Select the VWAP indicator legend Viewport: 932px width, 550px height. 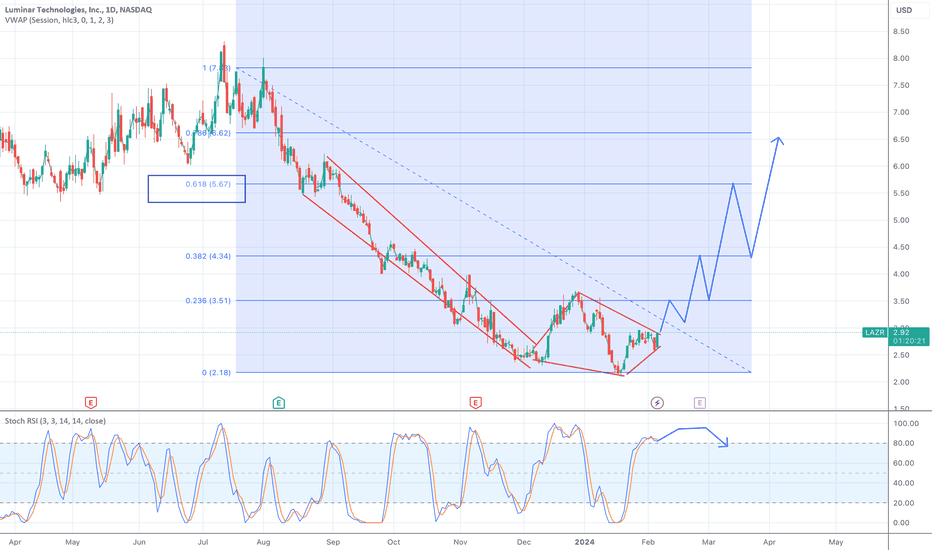tap(59, 20)
